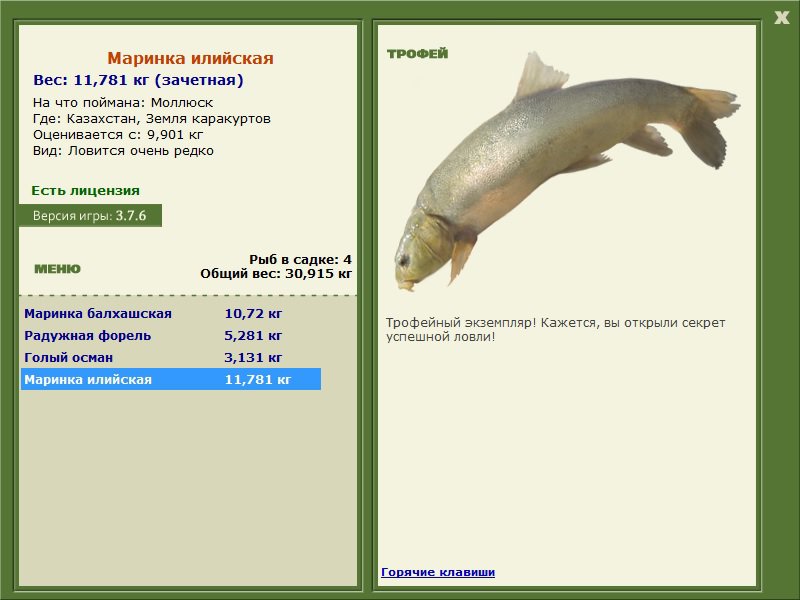Click the 10,72 кг weight entry
Image resolution: width=800 pixels, height=600 pixels.
(x=253, y=313)
